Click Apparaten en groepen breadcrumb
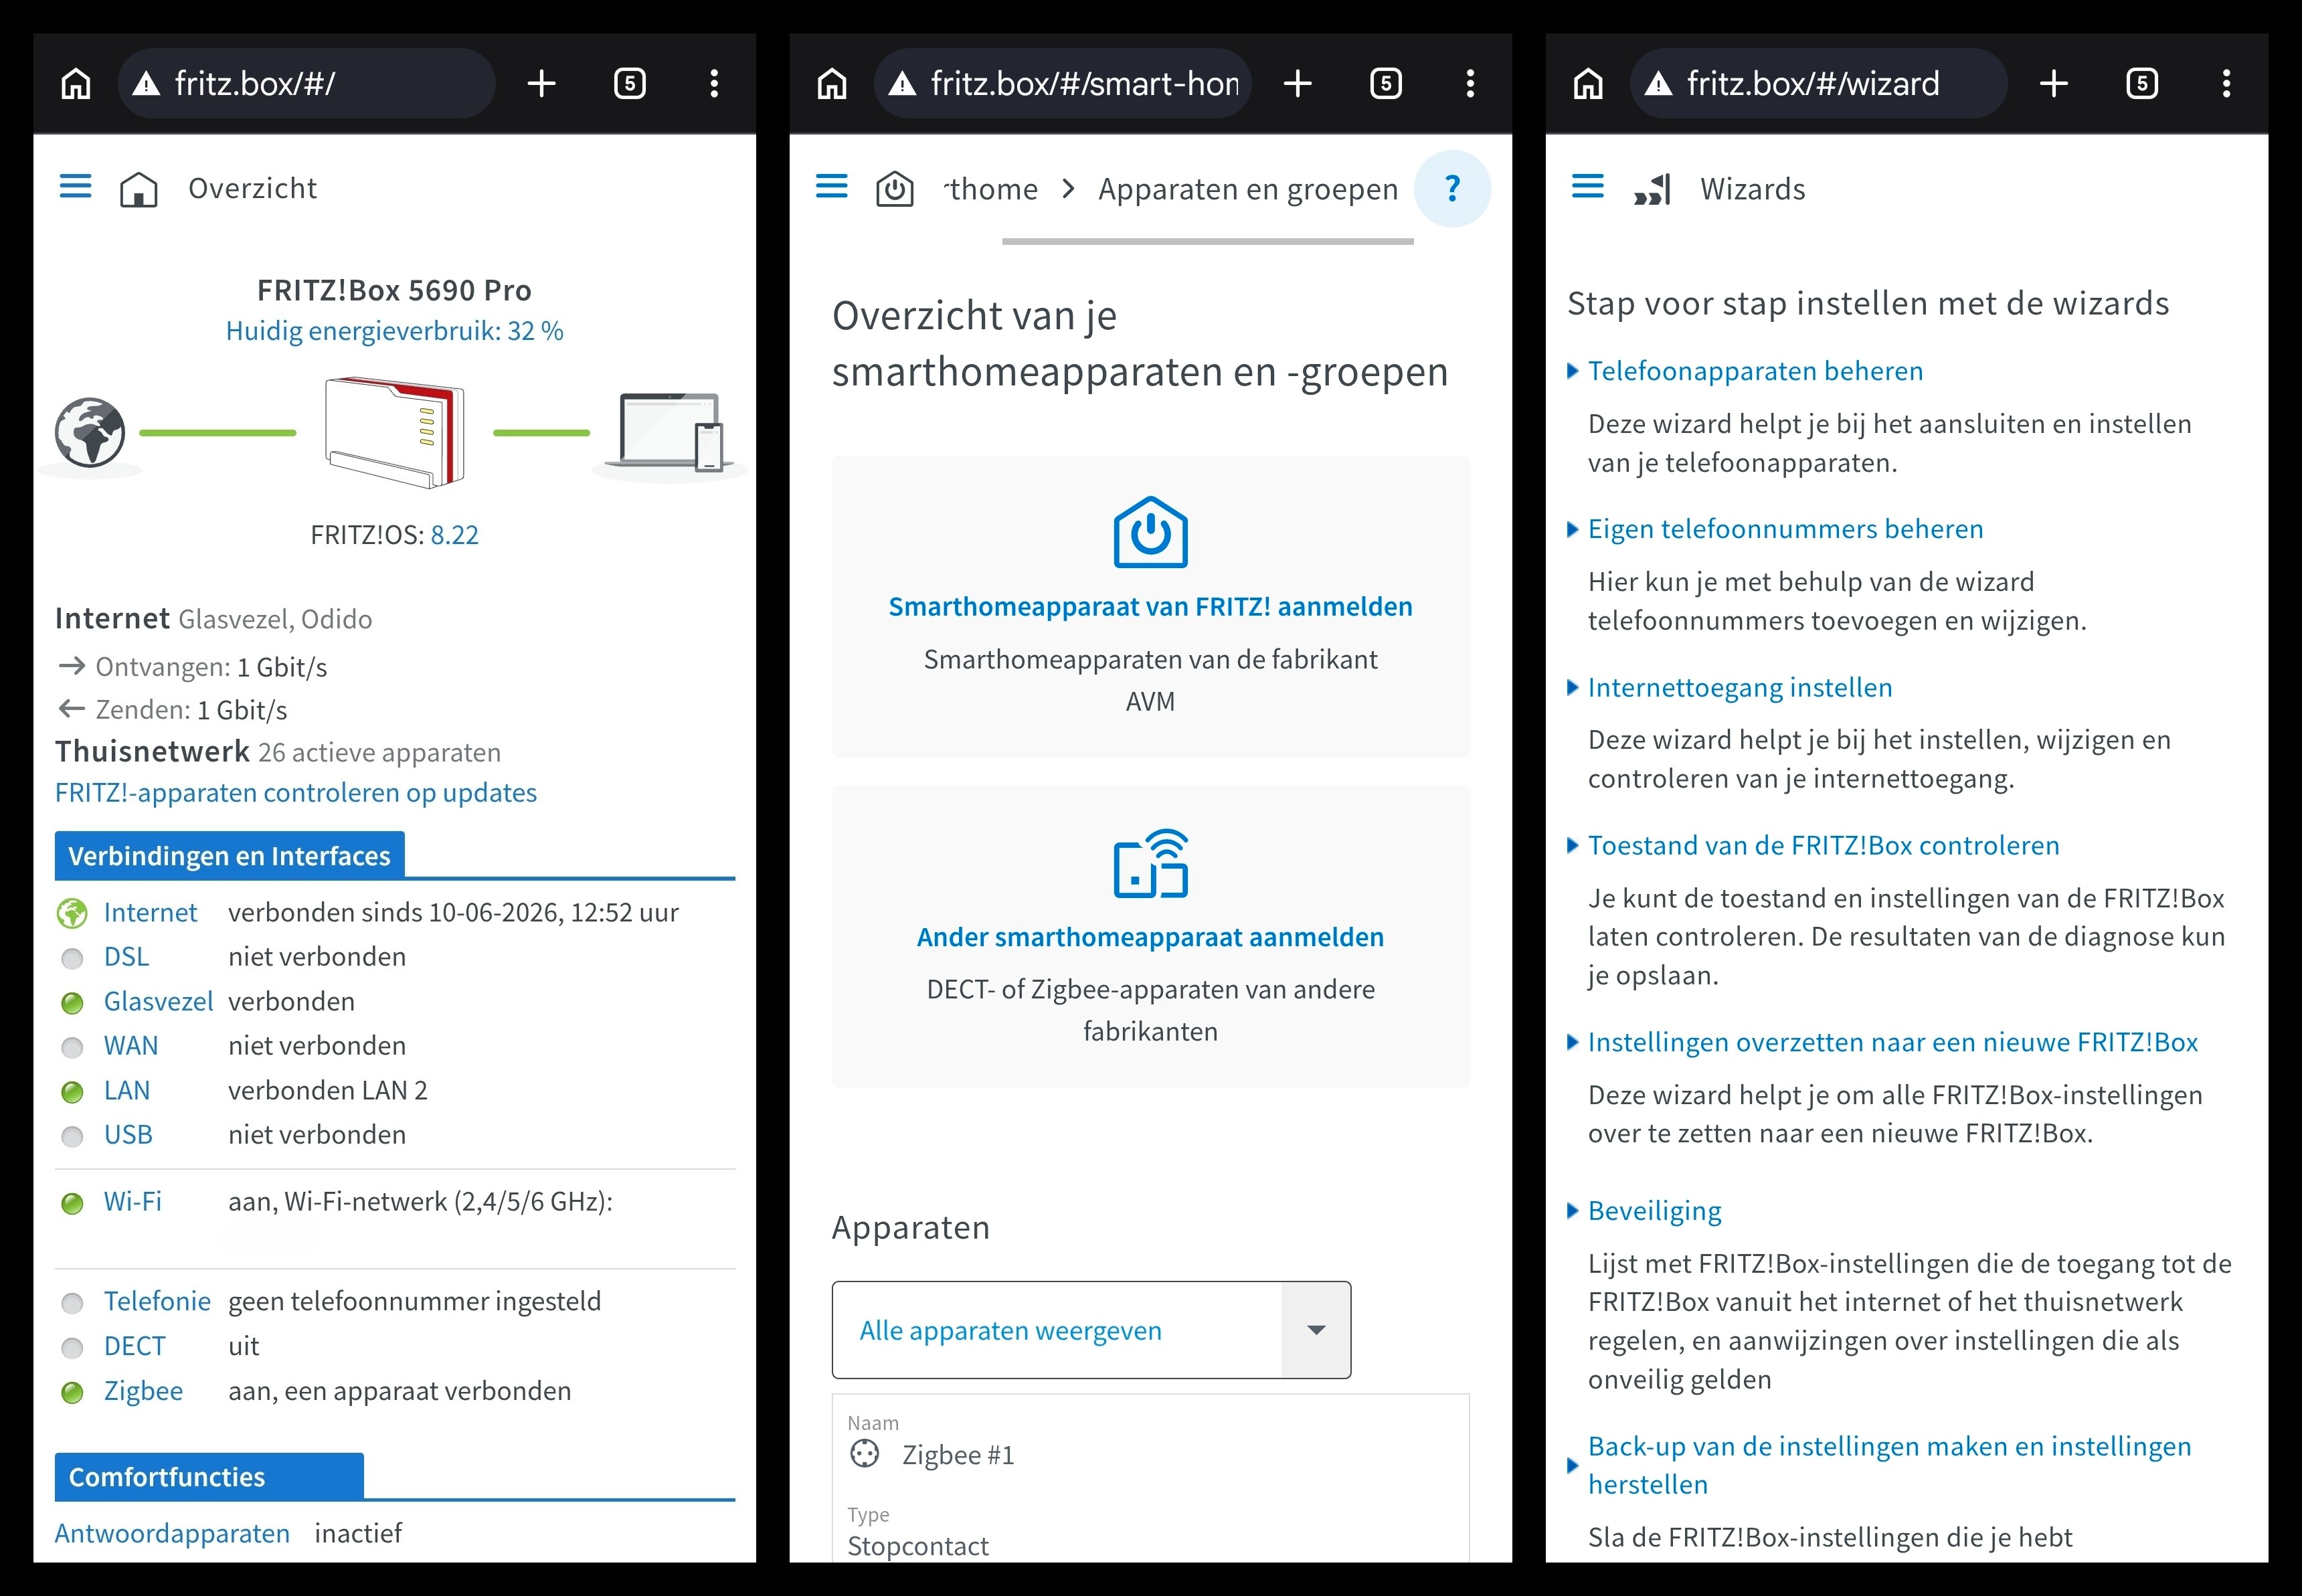Image resolution: width=2302 pixels, height=1596 pixels. 1247,189
